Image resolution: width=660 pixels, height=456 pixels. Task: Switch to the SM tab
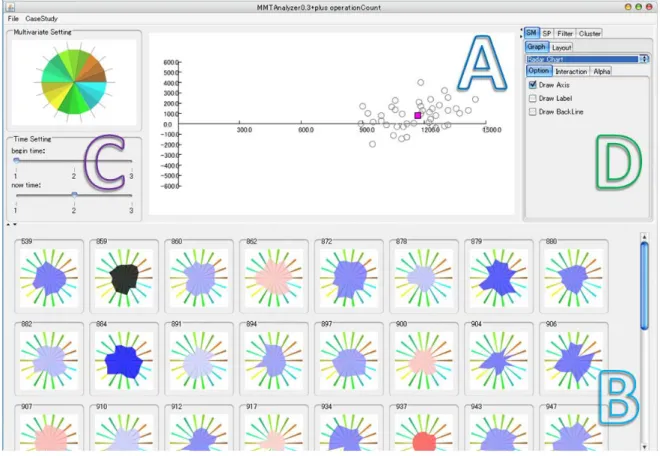pyautogui.click(x=531, y=33)
